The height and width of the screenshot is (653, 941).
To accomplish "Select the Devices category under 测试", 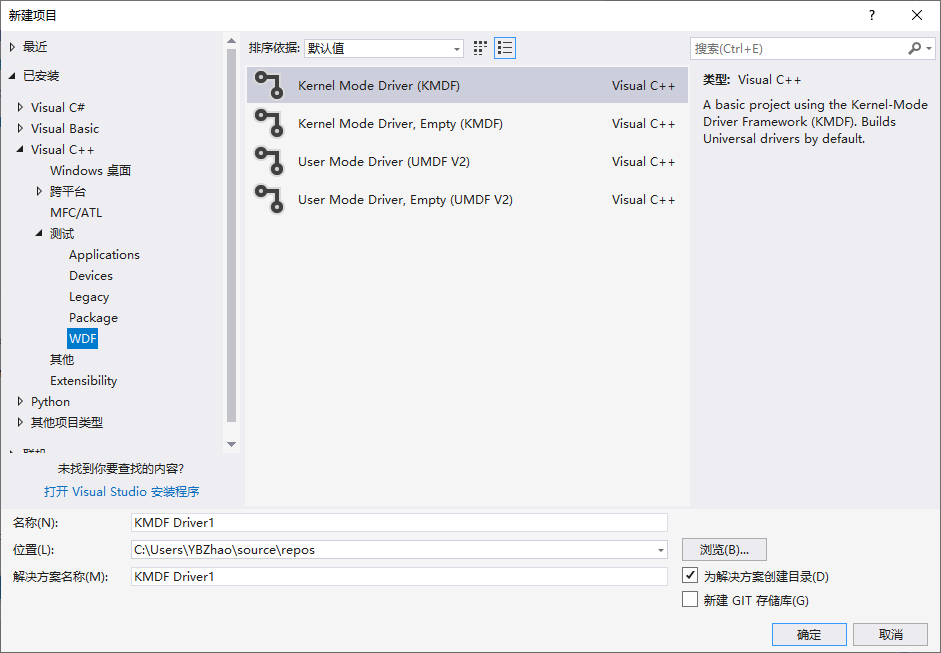I will tap(91, 275).
